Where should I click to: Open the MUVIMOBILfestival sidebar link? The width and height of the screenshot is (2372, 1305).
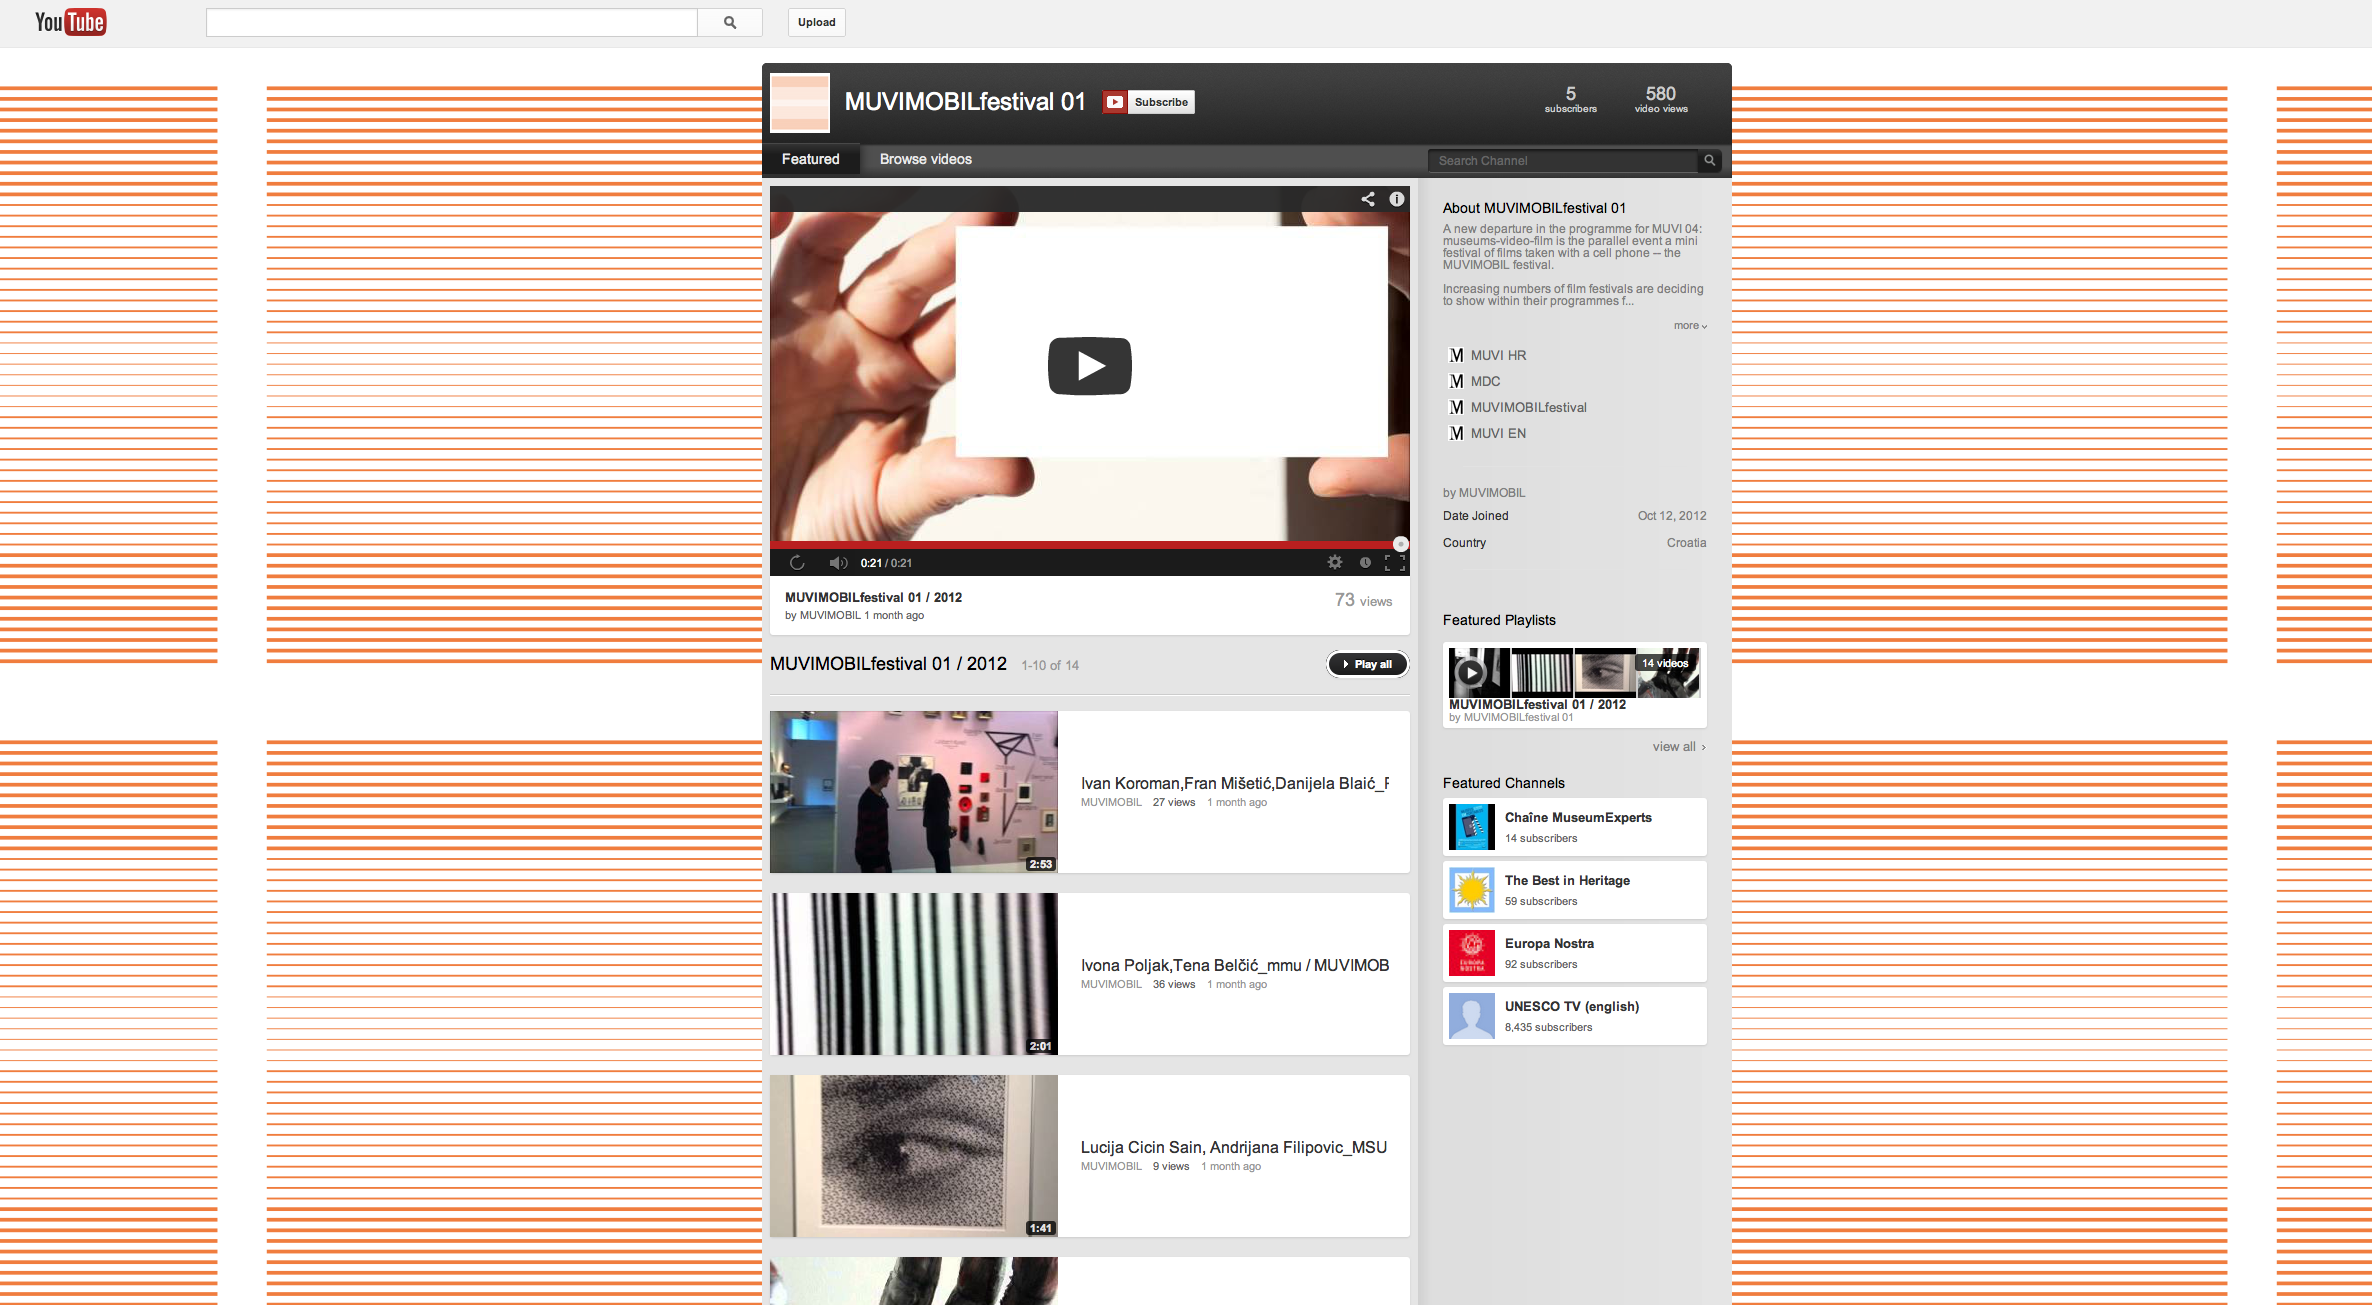[1528, 407]
